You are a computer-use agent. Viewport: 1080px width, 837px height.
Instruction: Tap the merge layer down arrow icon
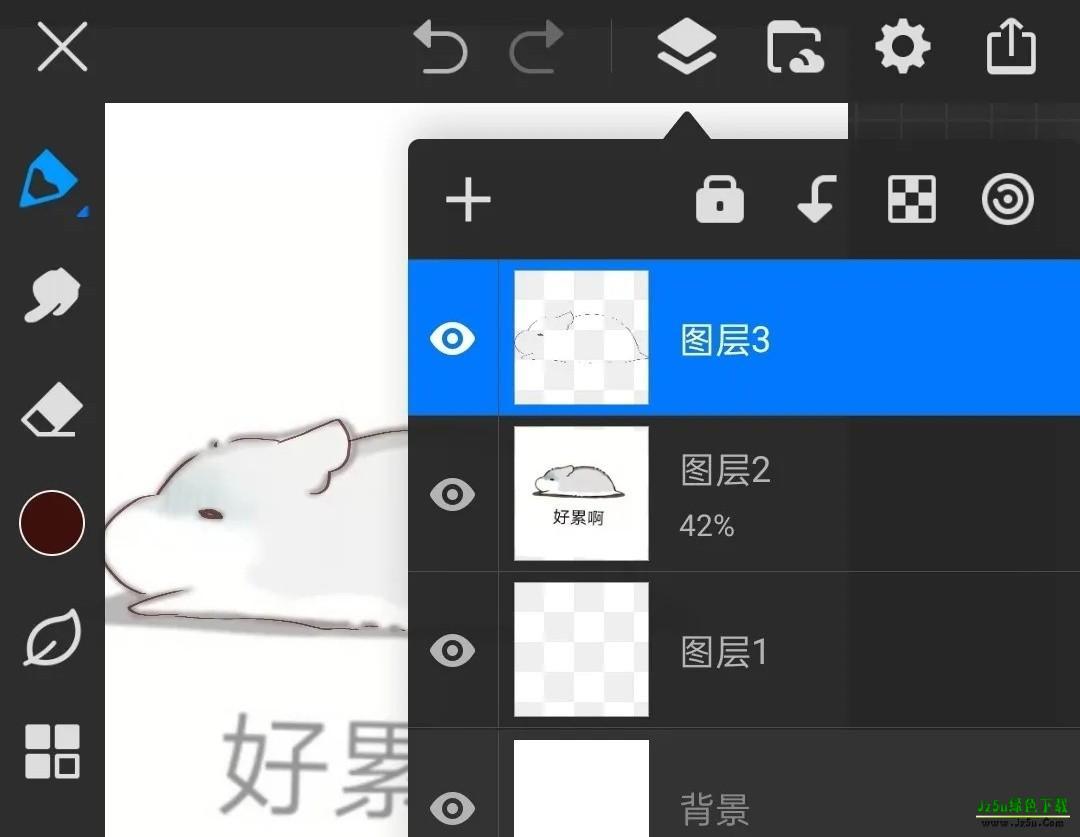point(816,199)
